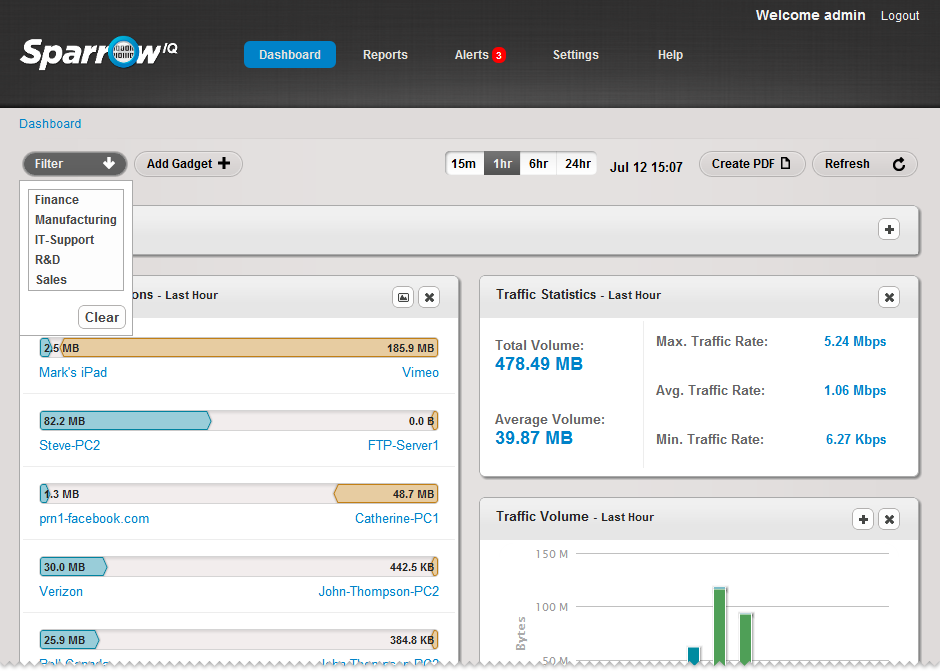Expand the top collapsed panel with plus icon
This screenshot has width=940, height=671.
pos(889,230)
